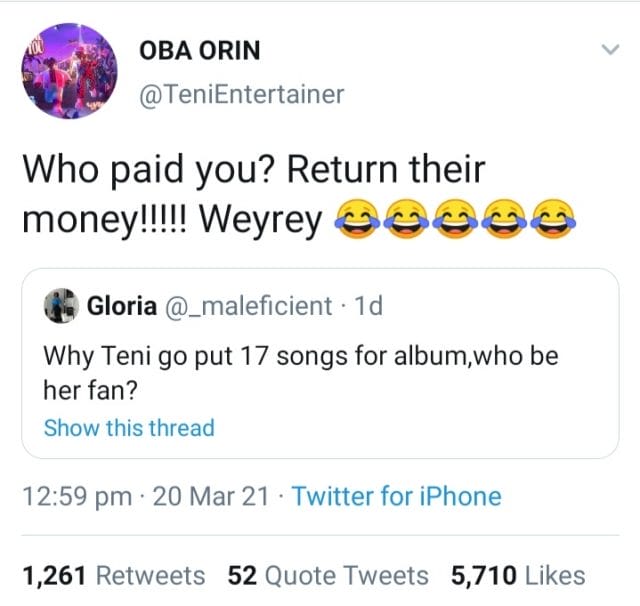Click Gloria's small avatar in quoted tweet
Screen dimensions: 640x606
[x=61, y=306]
